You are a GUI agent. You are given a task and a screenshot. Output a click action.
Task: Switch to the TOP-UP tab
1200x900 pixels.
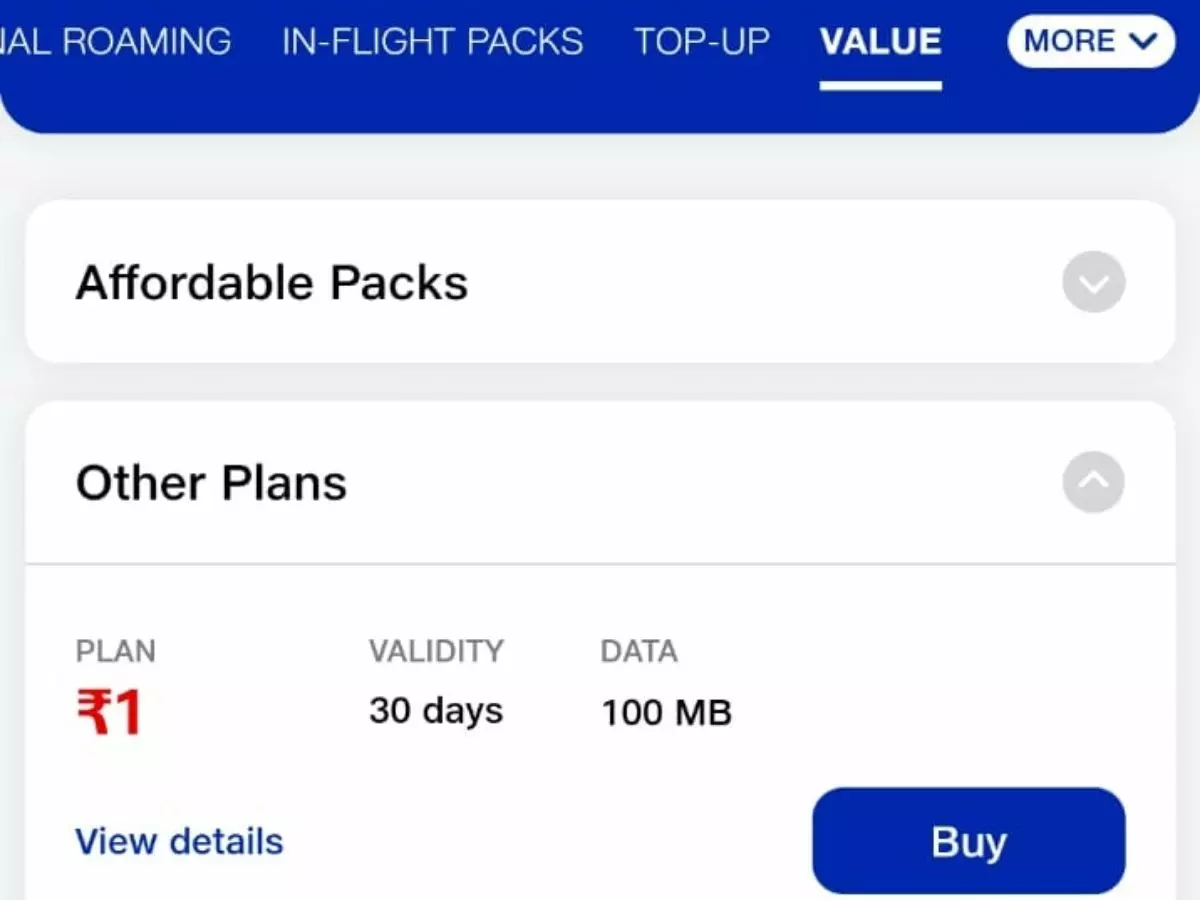click(702, 42)
